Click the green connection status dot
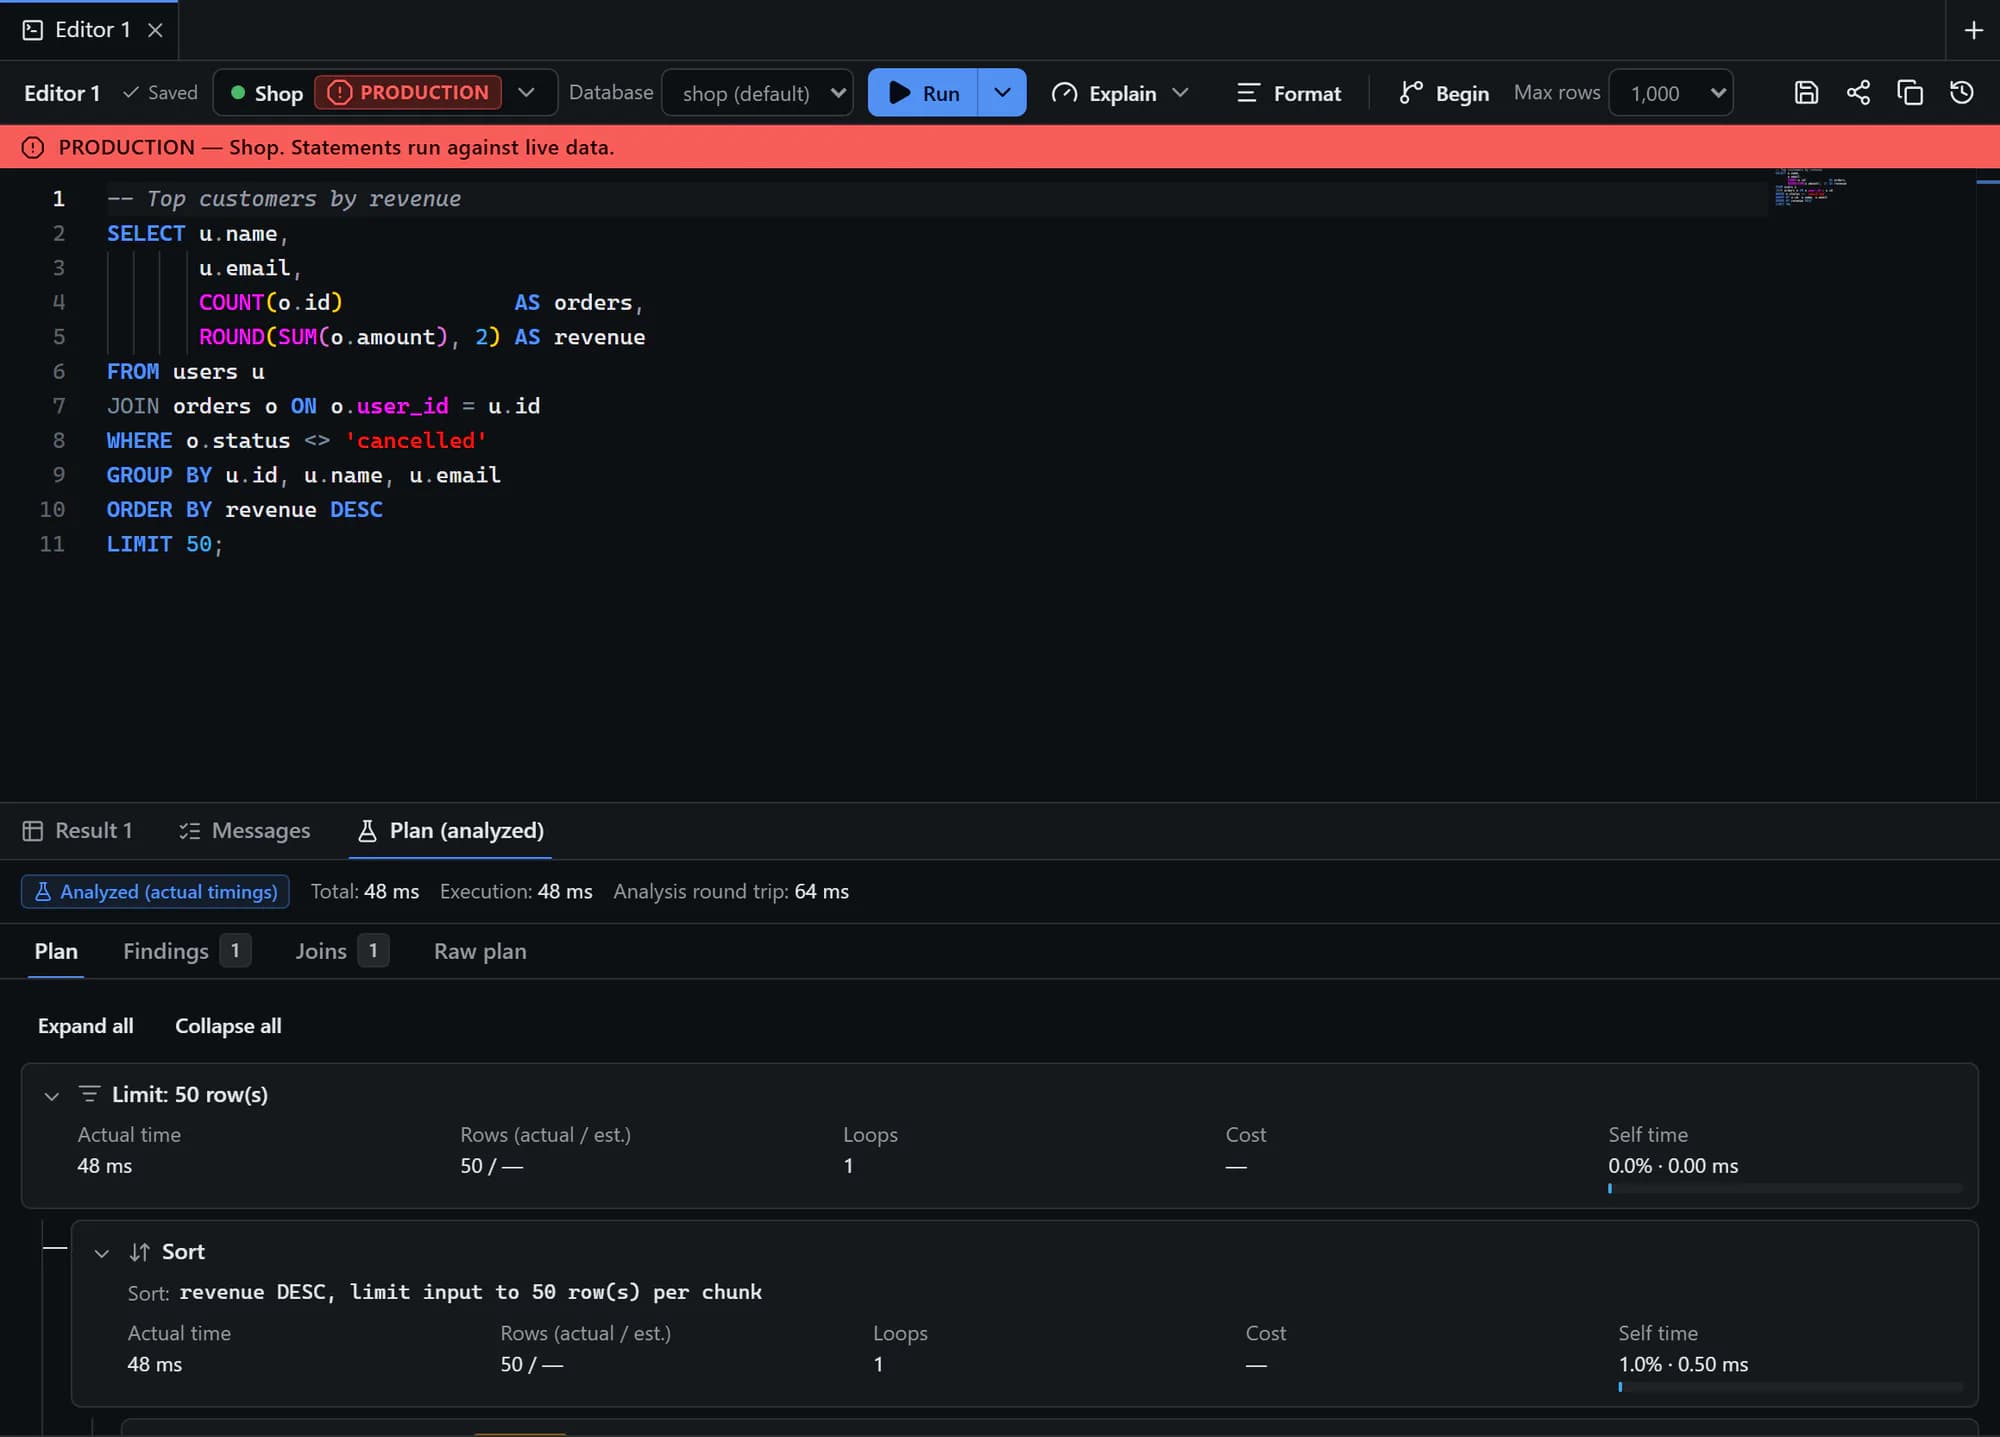Image resolution: width=2000 pixels, height=1437 pixels. pyautogui.click(x=238, y=93)
